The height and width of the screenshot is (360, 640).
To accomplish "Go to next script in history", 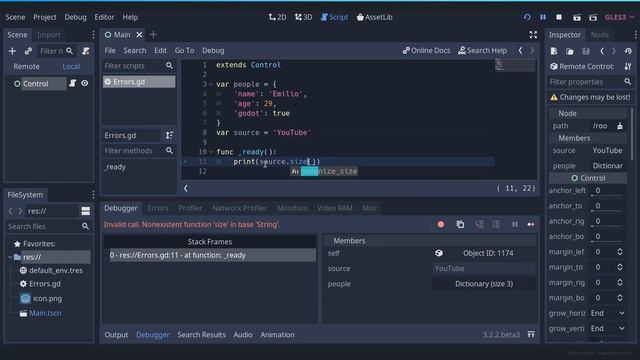I will click(x=532, y=51).
